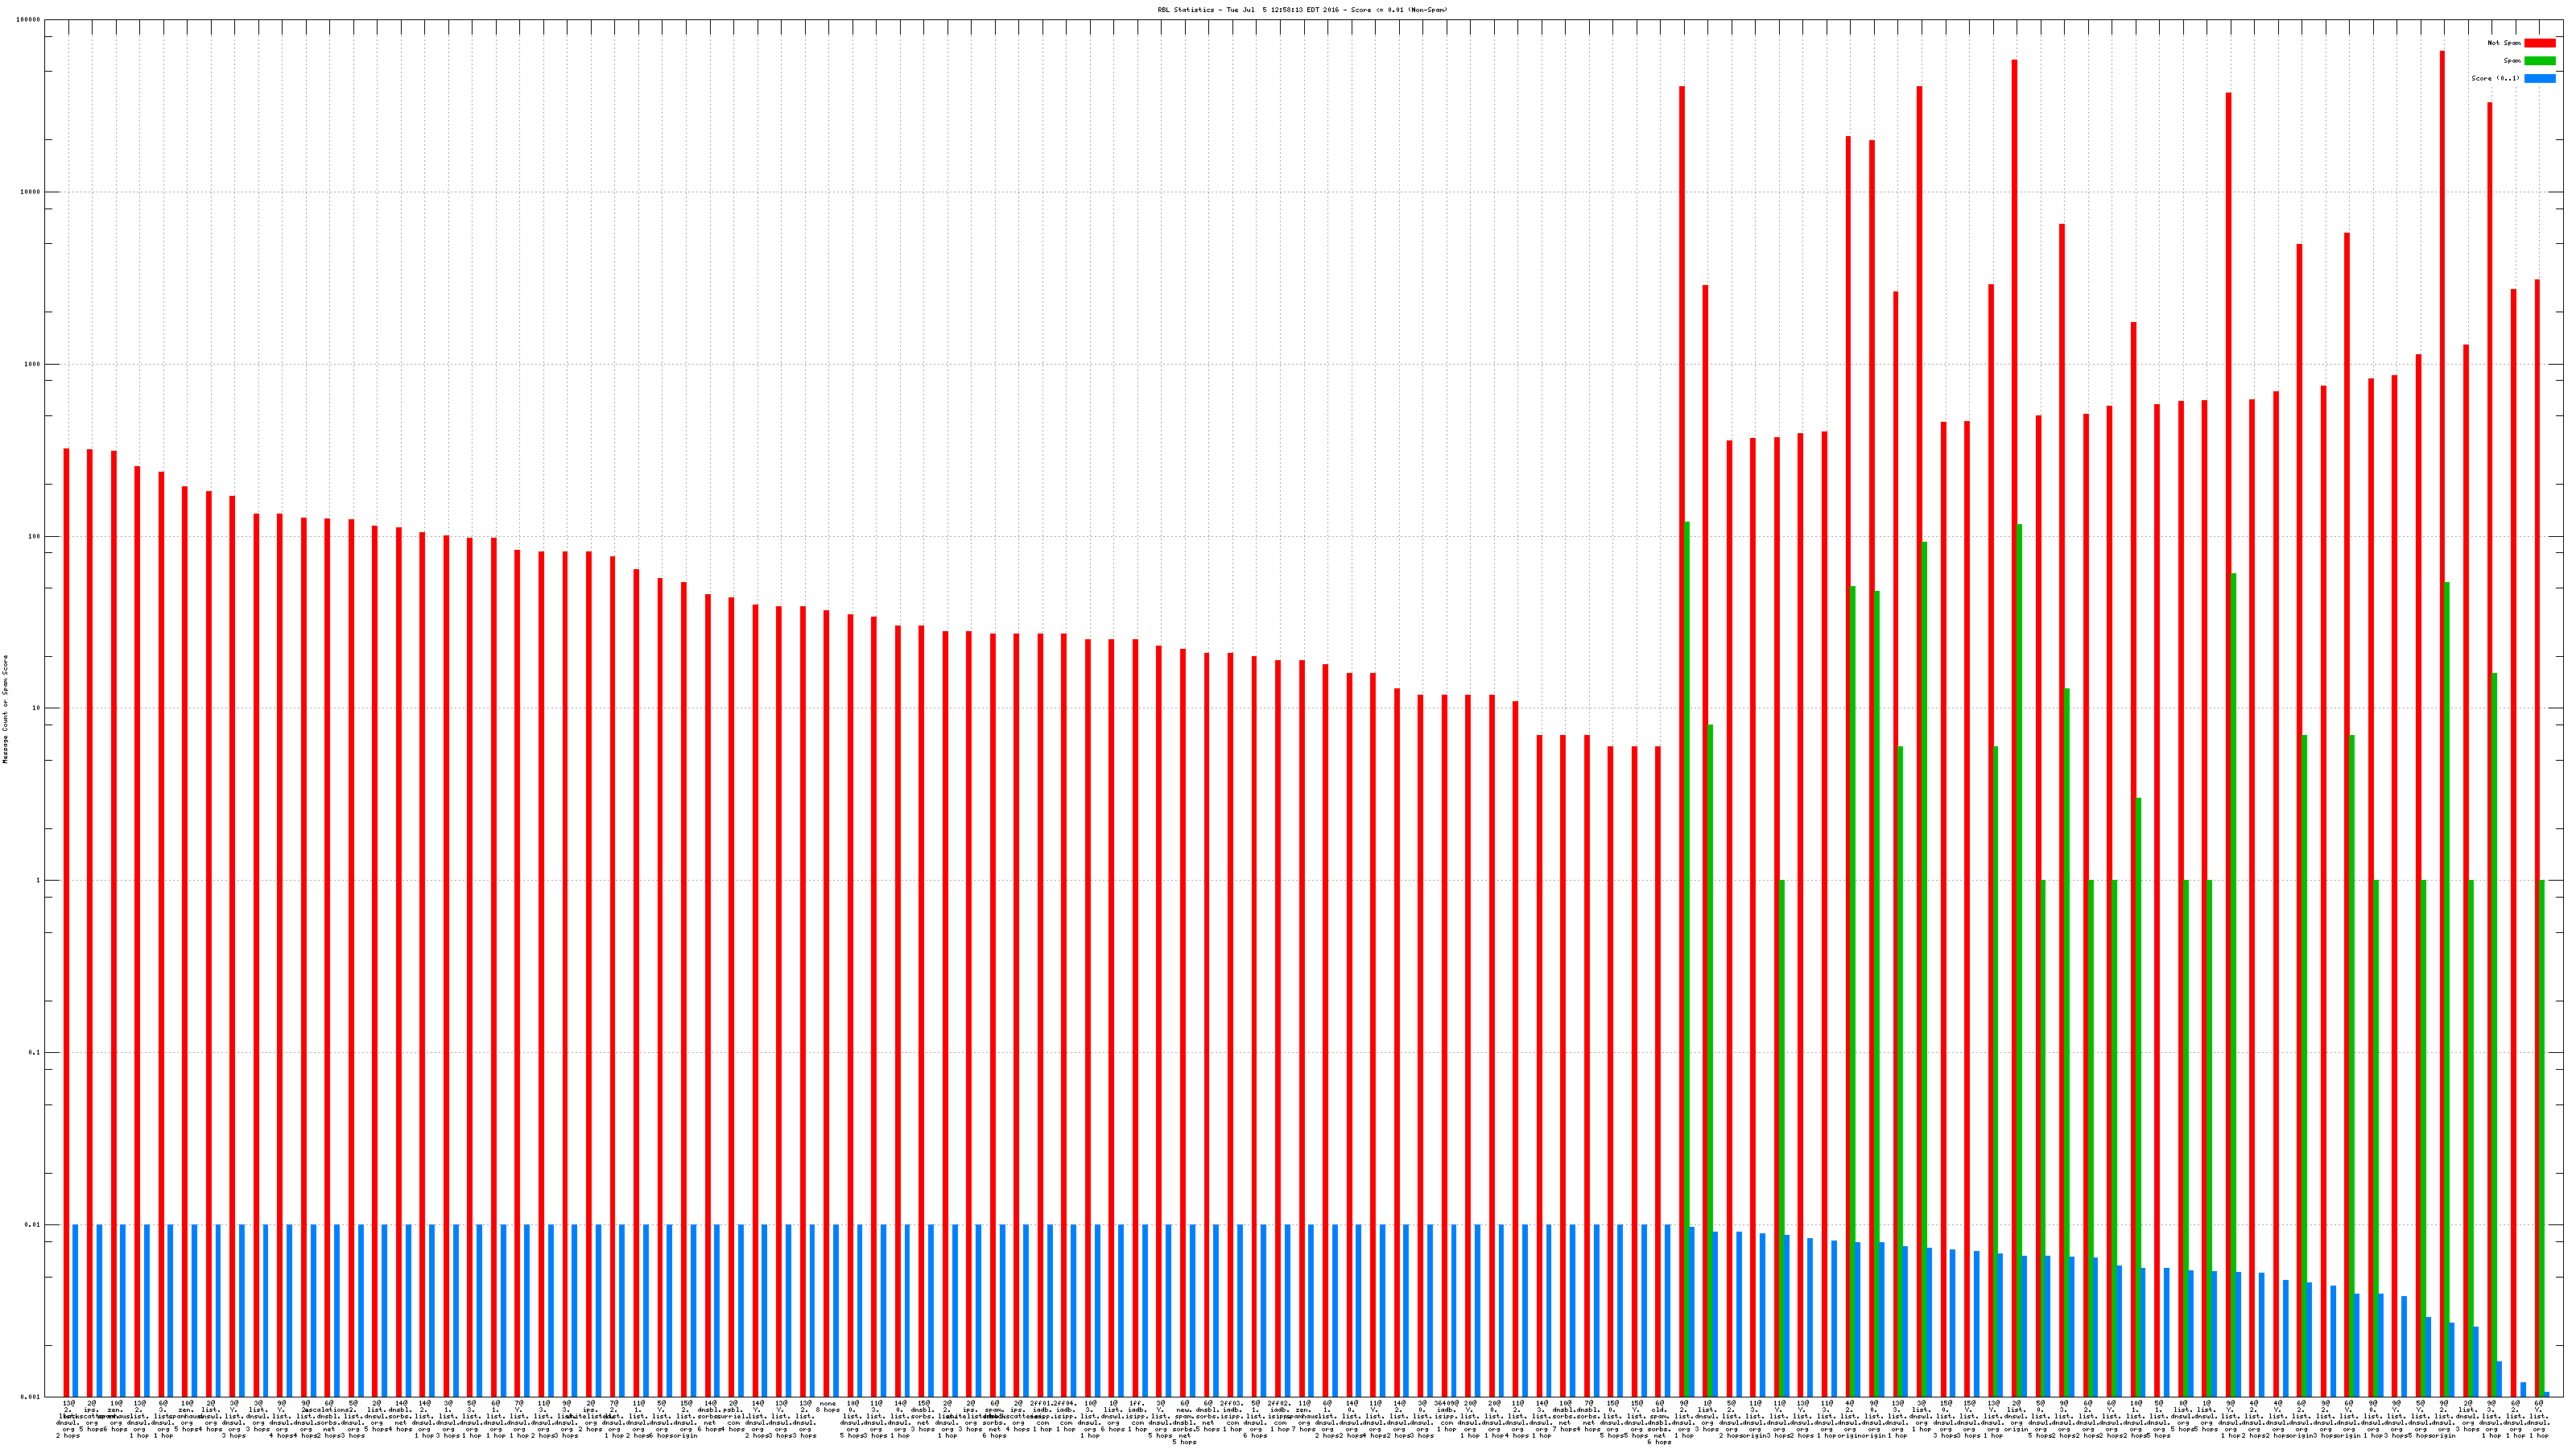Click the 100000 y-axis tick label
The image size is (2576, 1449).
click(29, 20)
